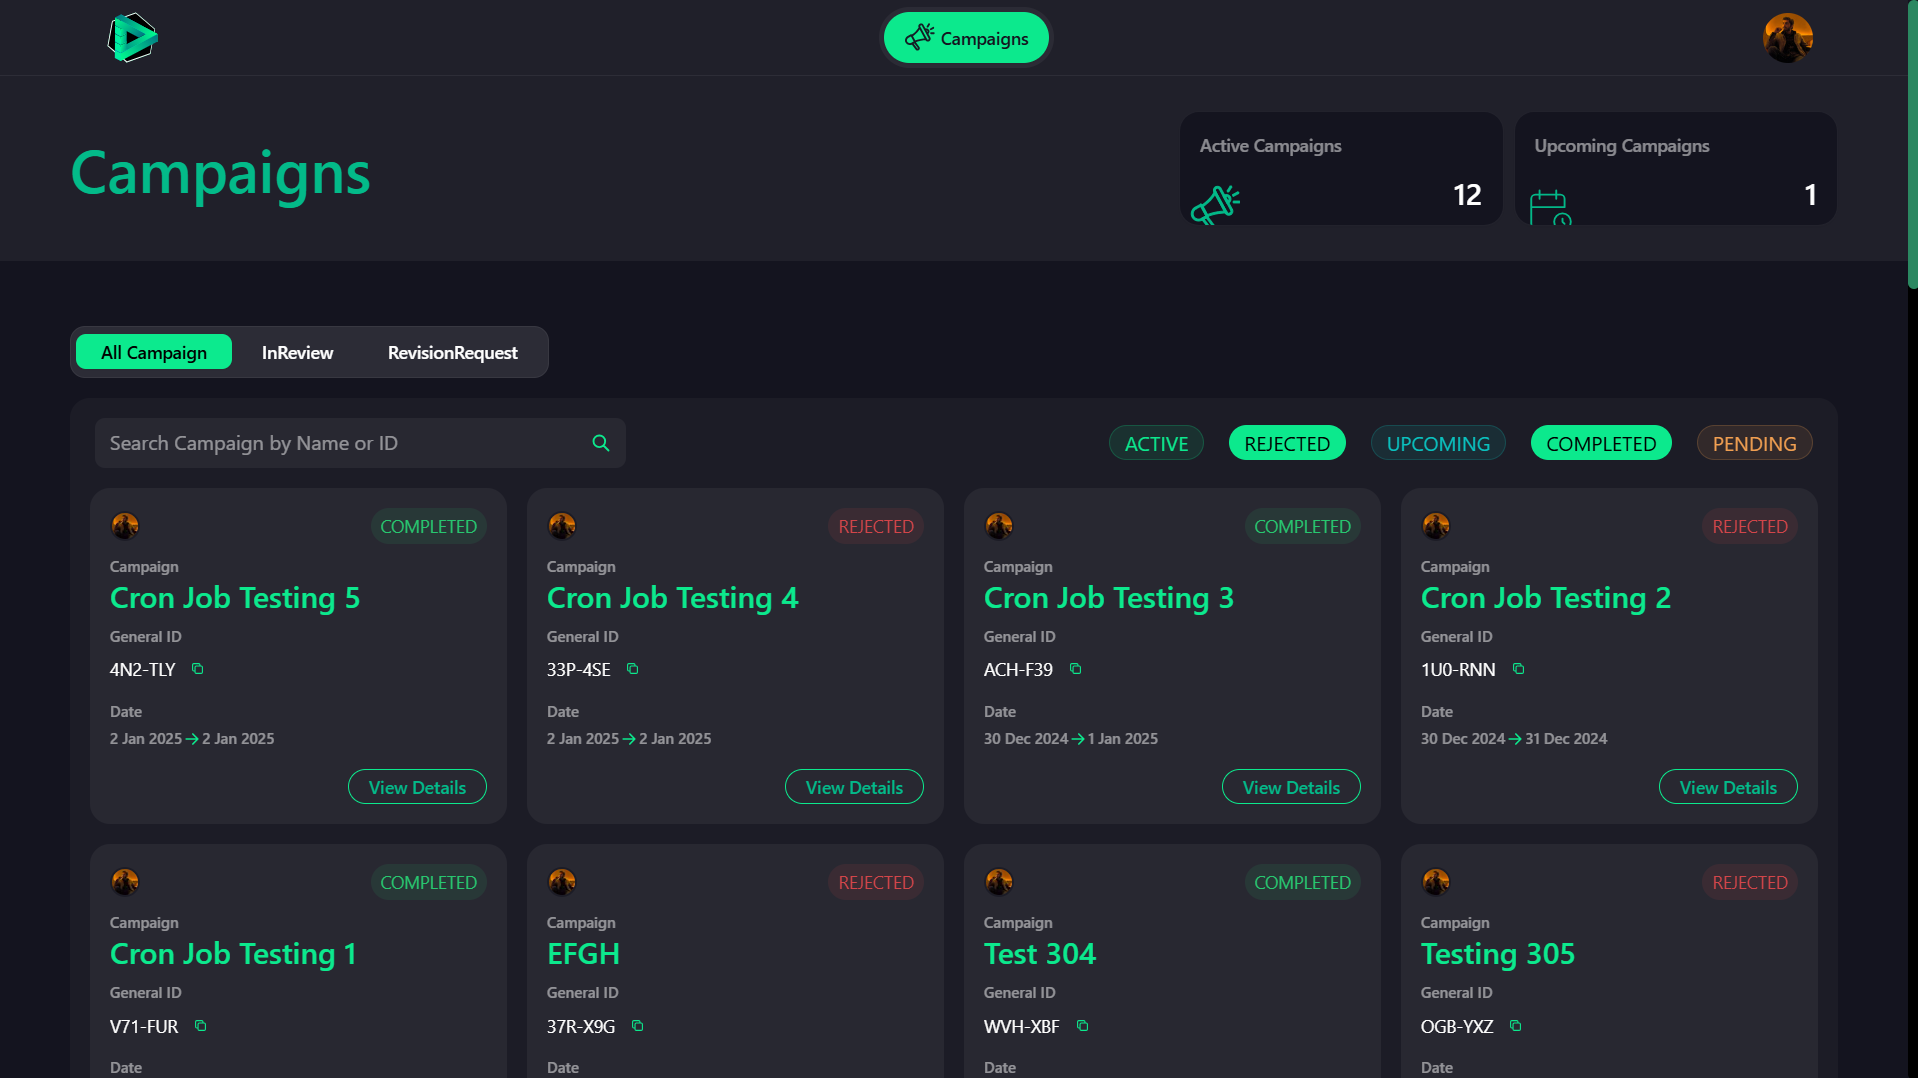Click the REJECTED badge on EFGH card

[x=876, y=882]
